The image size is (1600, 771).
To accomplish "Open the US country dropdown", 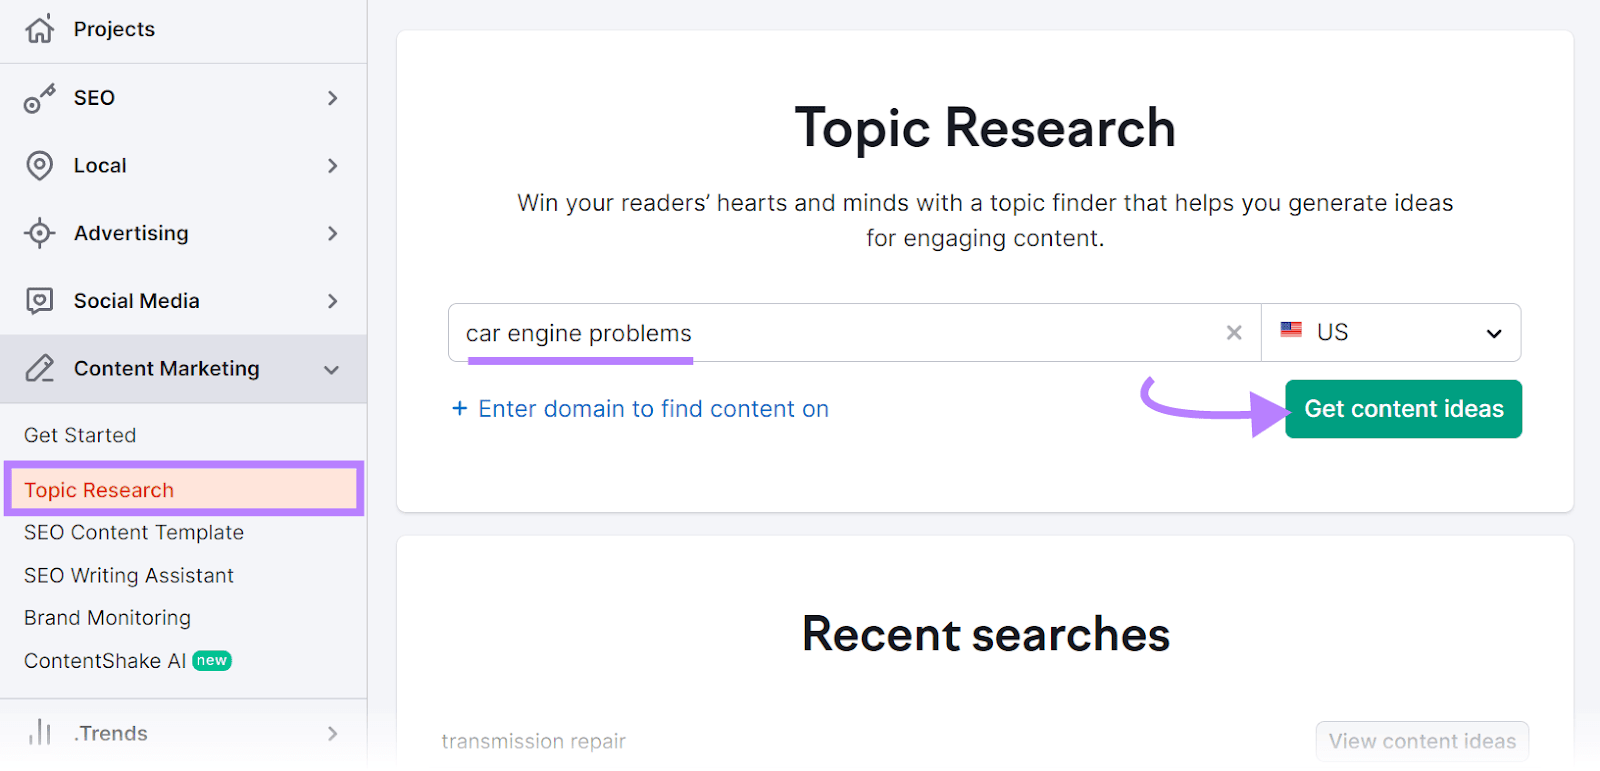I will (x=1391, y=333).
